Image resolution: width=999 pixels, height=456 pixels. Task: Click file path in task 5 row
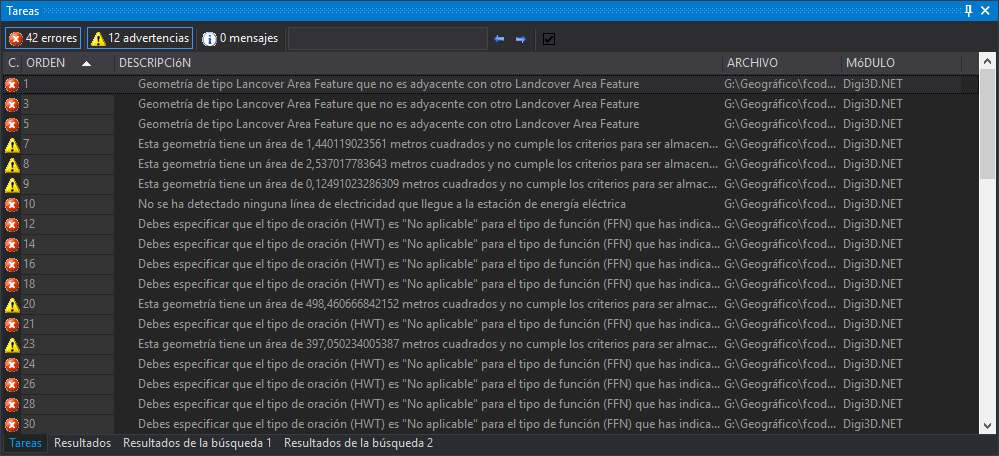coord(780,124)
